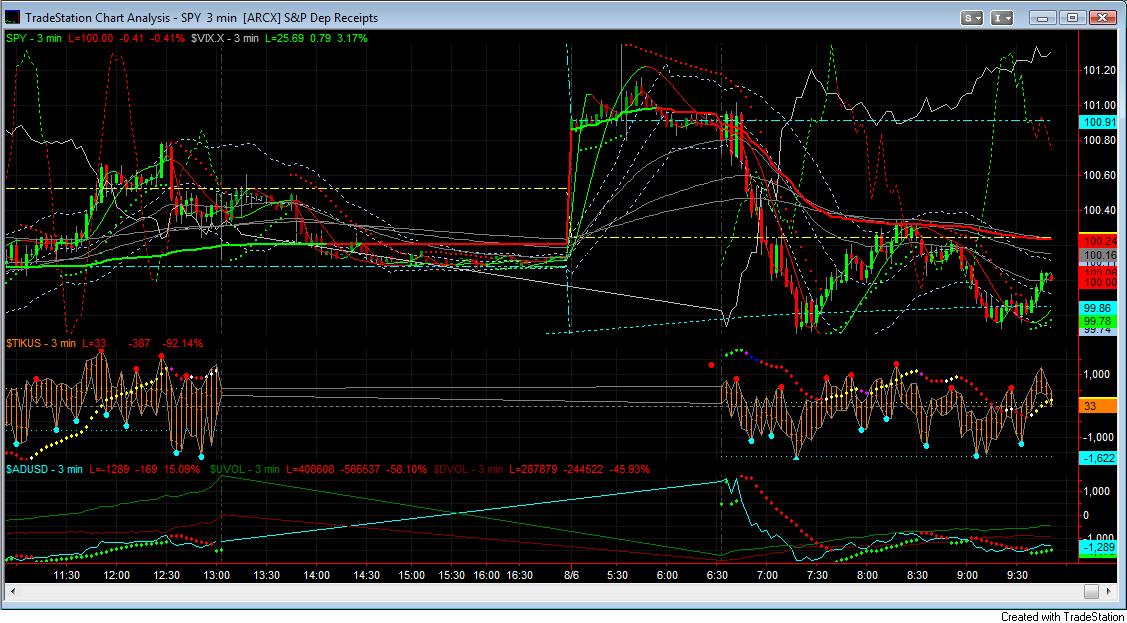1127x623 pixels.
Task: Click the 8:00 time axis label
Action: coord(868,575)
